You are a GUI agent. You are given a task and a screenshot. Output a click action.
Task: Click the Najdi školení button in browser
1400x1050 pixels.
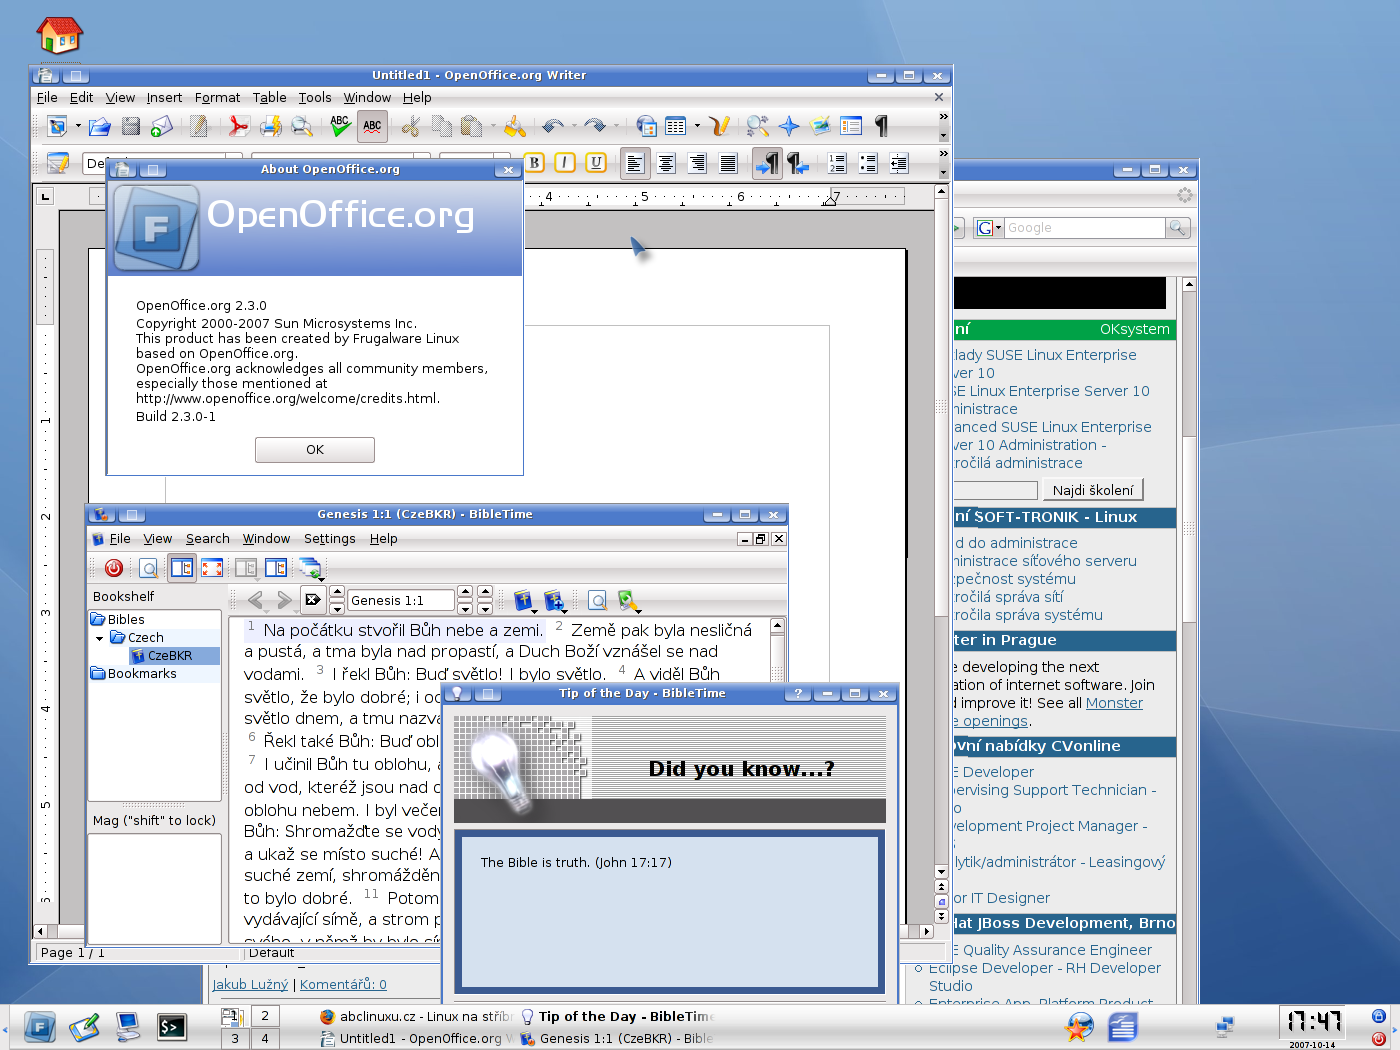coord(1093,490)
